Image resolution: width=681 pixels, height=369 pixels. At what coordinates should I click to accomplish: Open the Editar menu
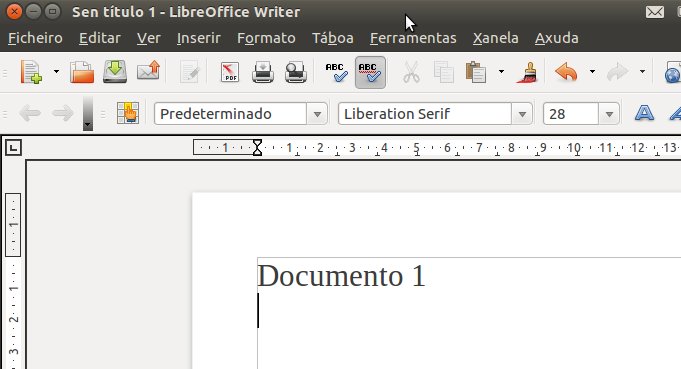point(99,38)
